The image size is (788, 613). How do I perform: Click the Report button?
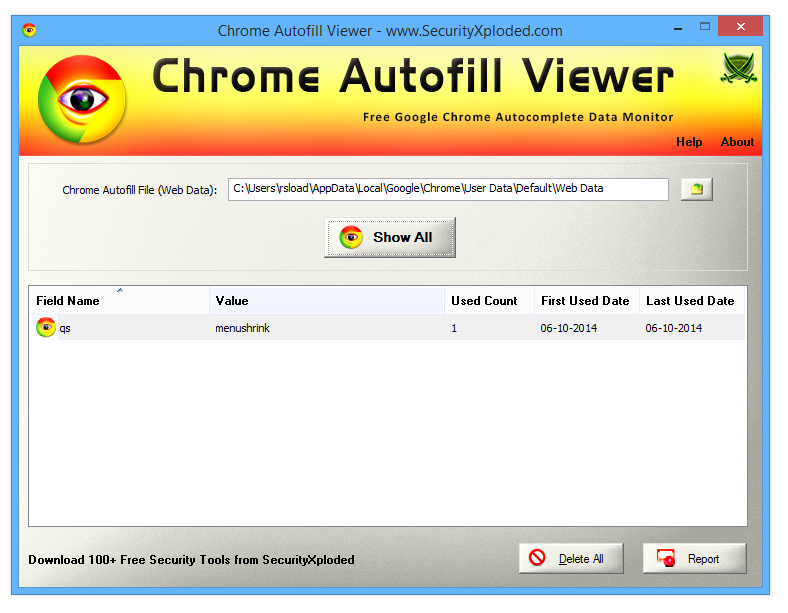pyautogui.click(x=695, y=558)
